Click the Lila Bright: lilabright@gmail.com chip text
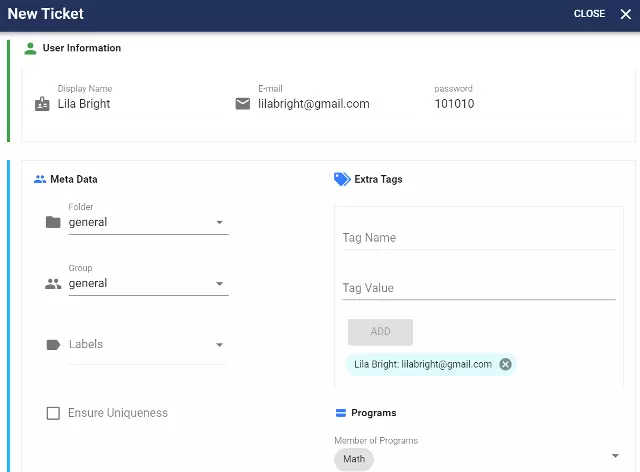This screenshot has height=472, width=640. point(423,364)
